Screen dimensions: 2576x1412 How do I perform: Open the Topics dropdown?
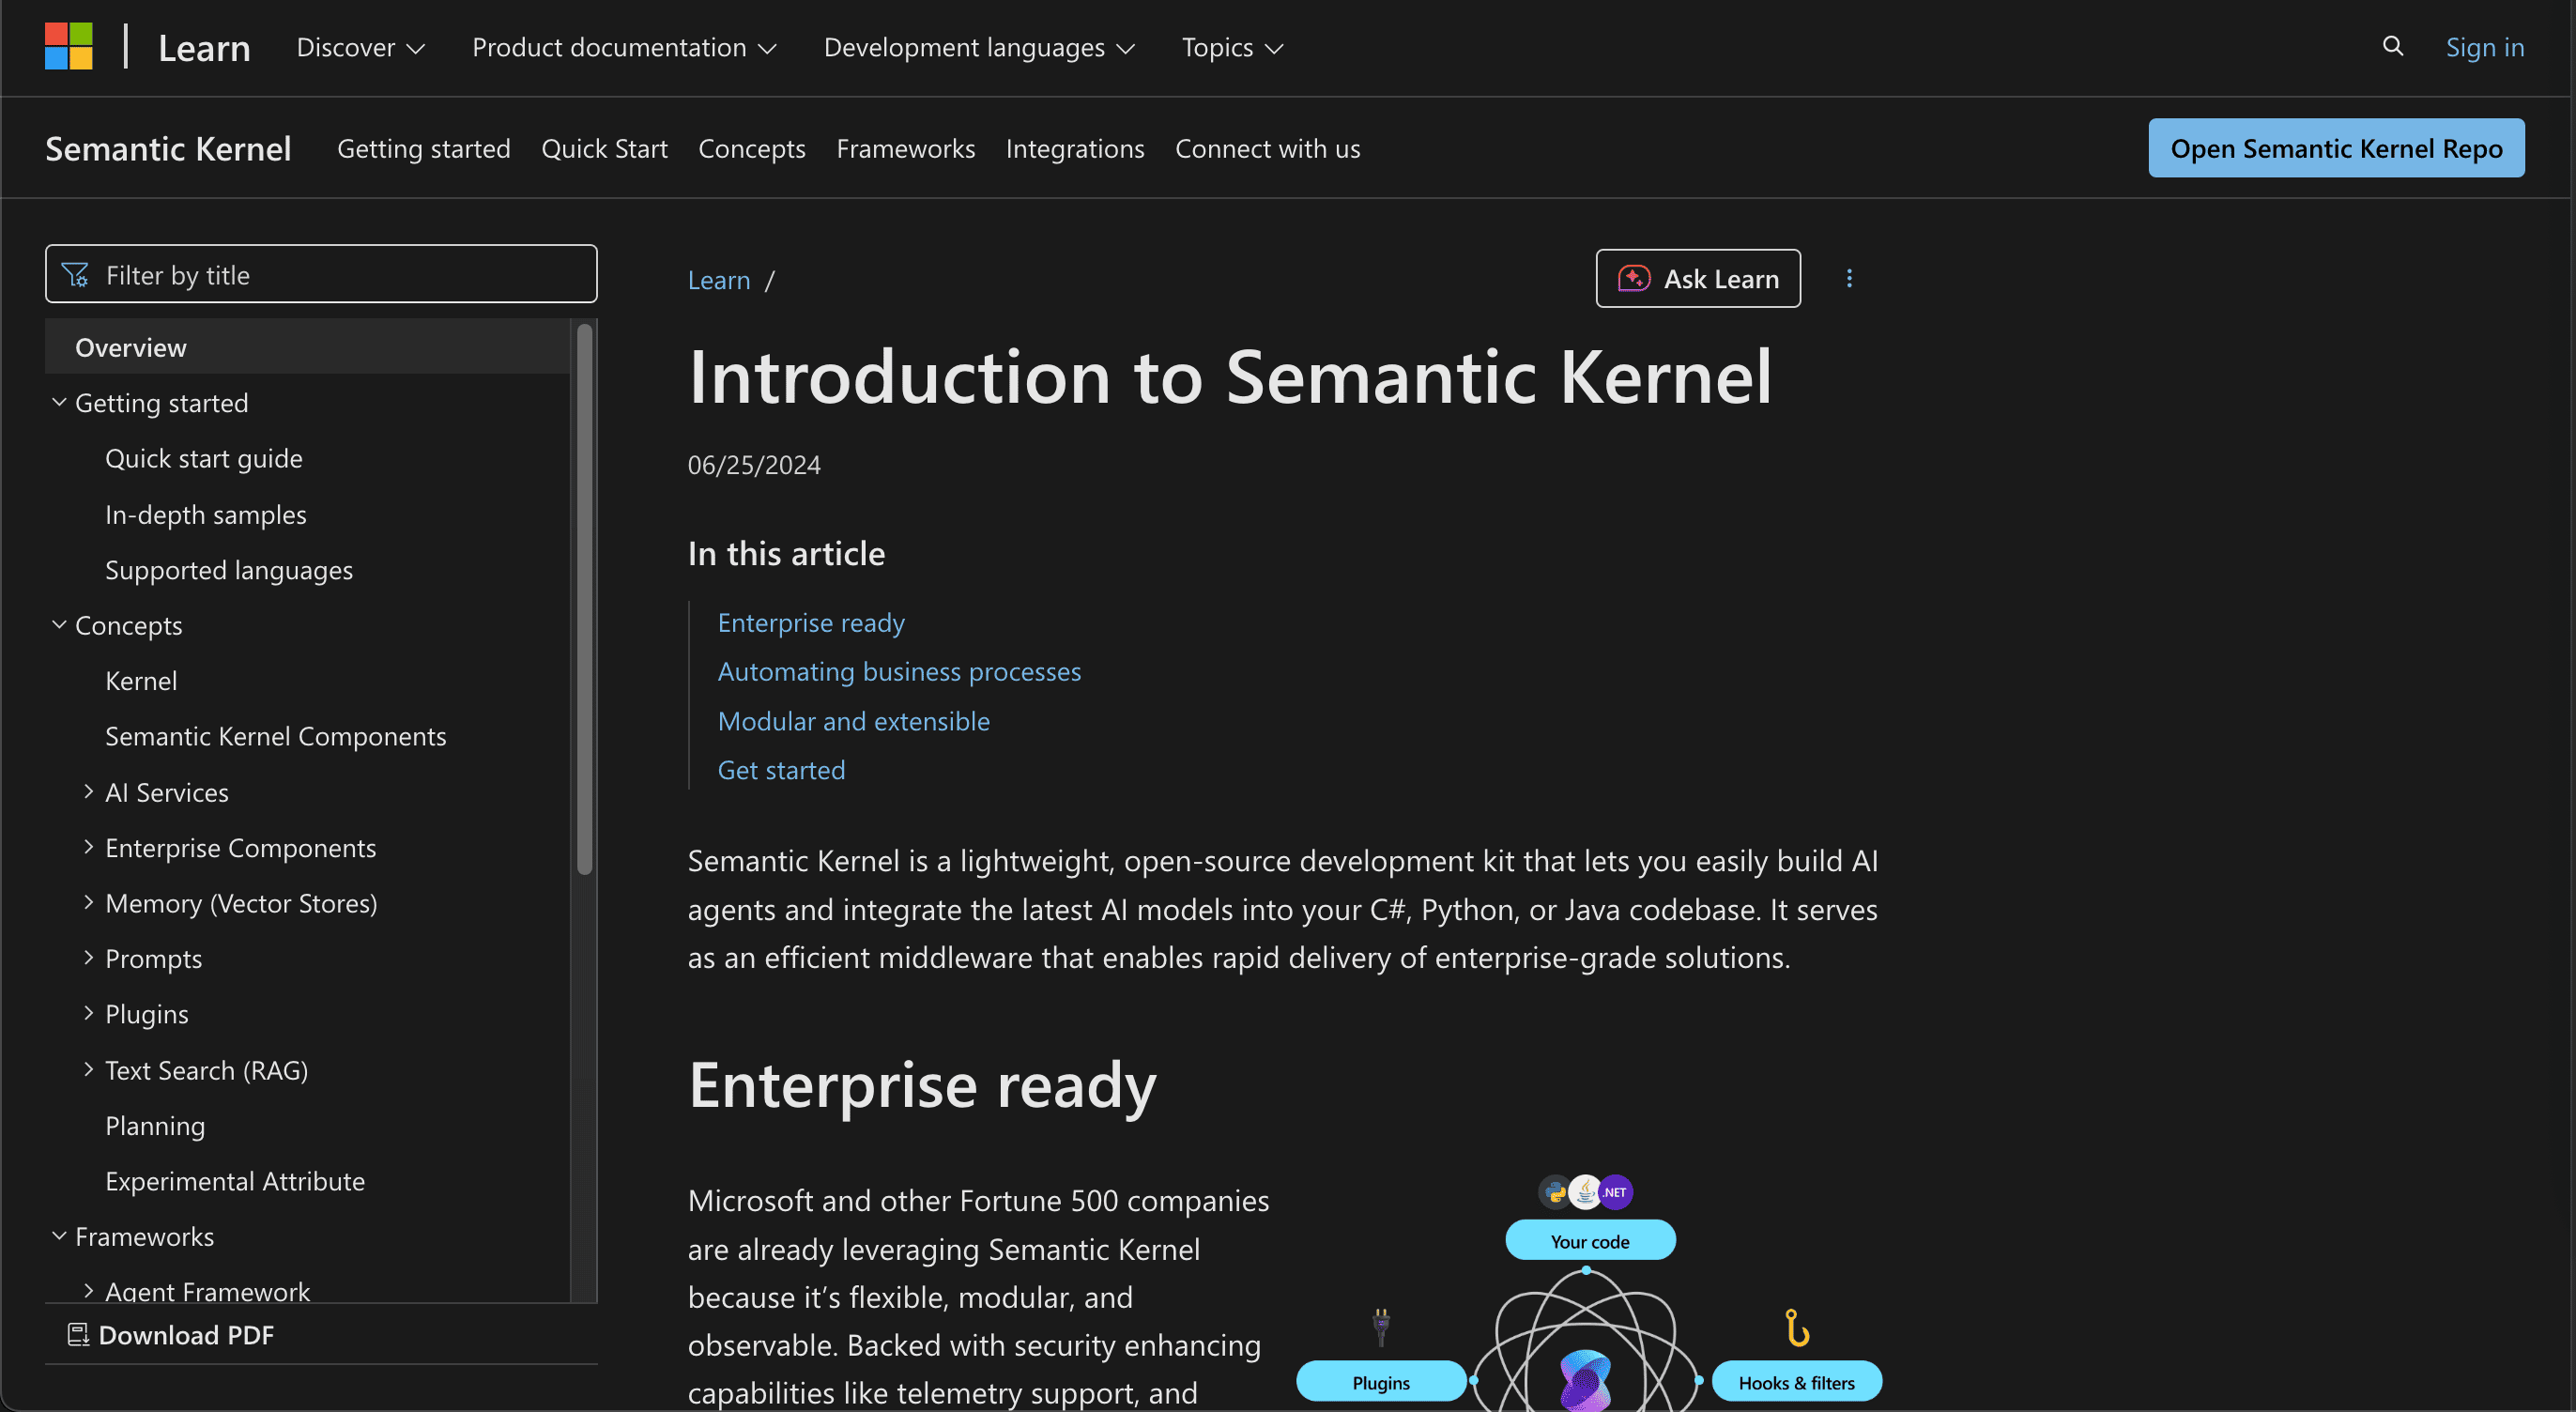[x=1232, y=47]
